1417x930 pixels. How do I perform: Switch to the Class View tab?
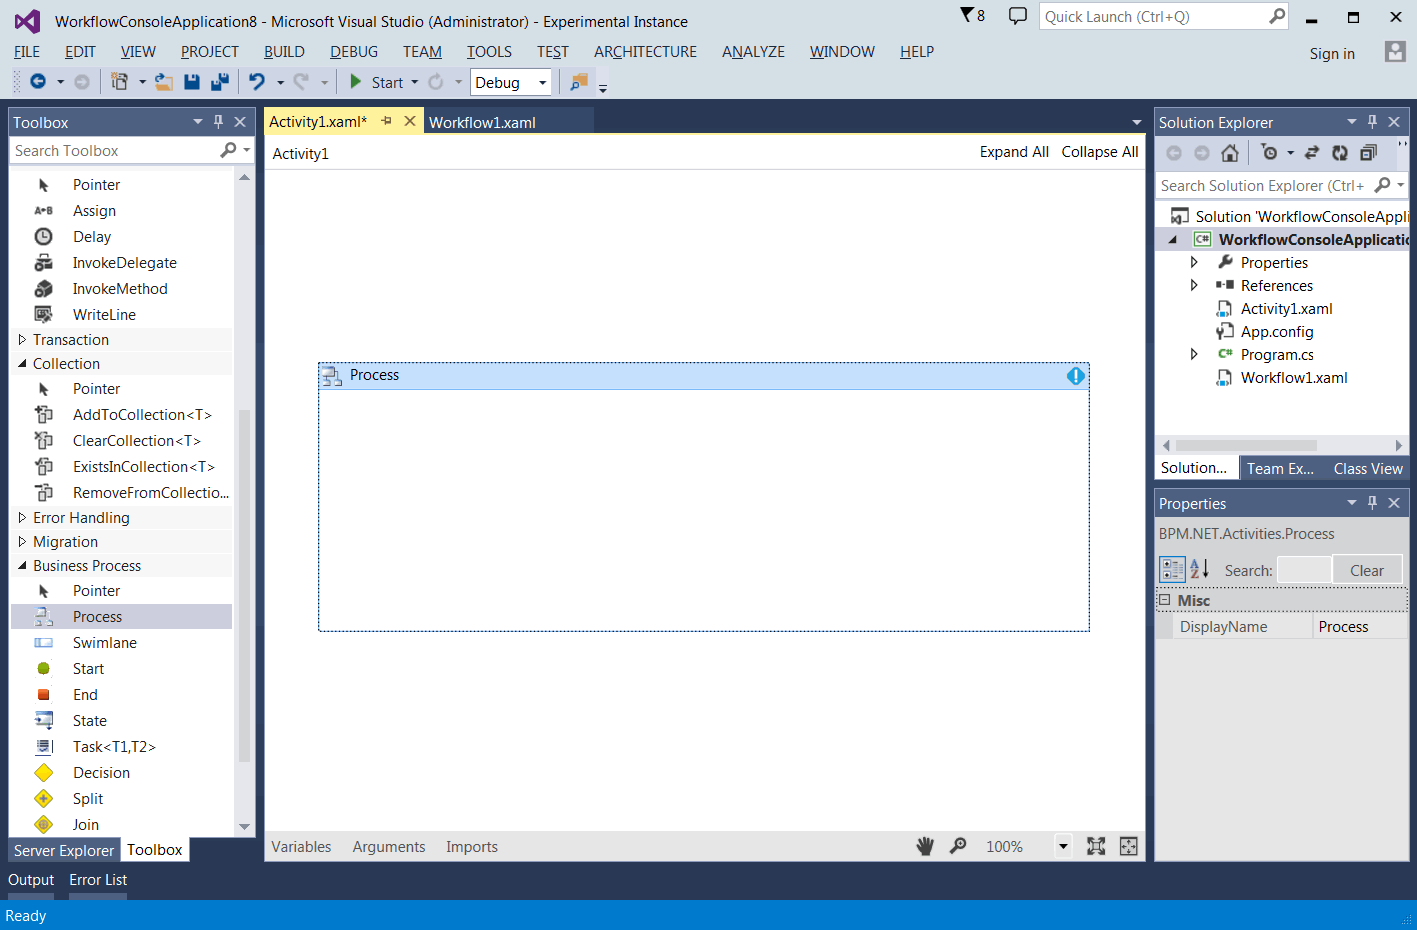click(x=1368, y=468)
